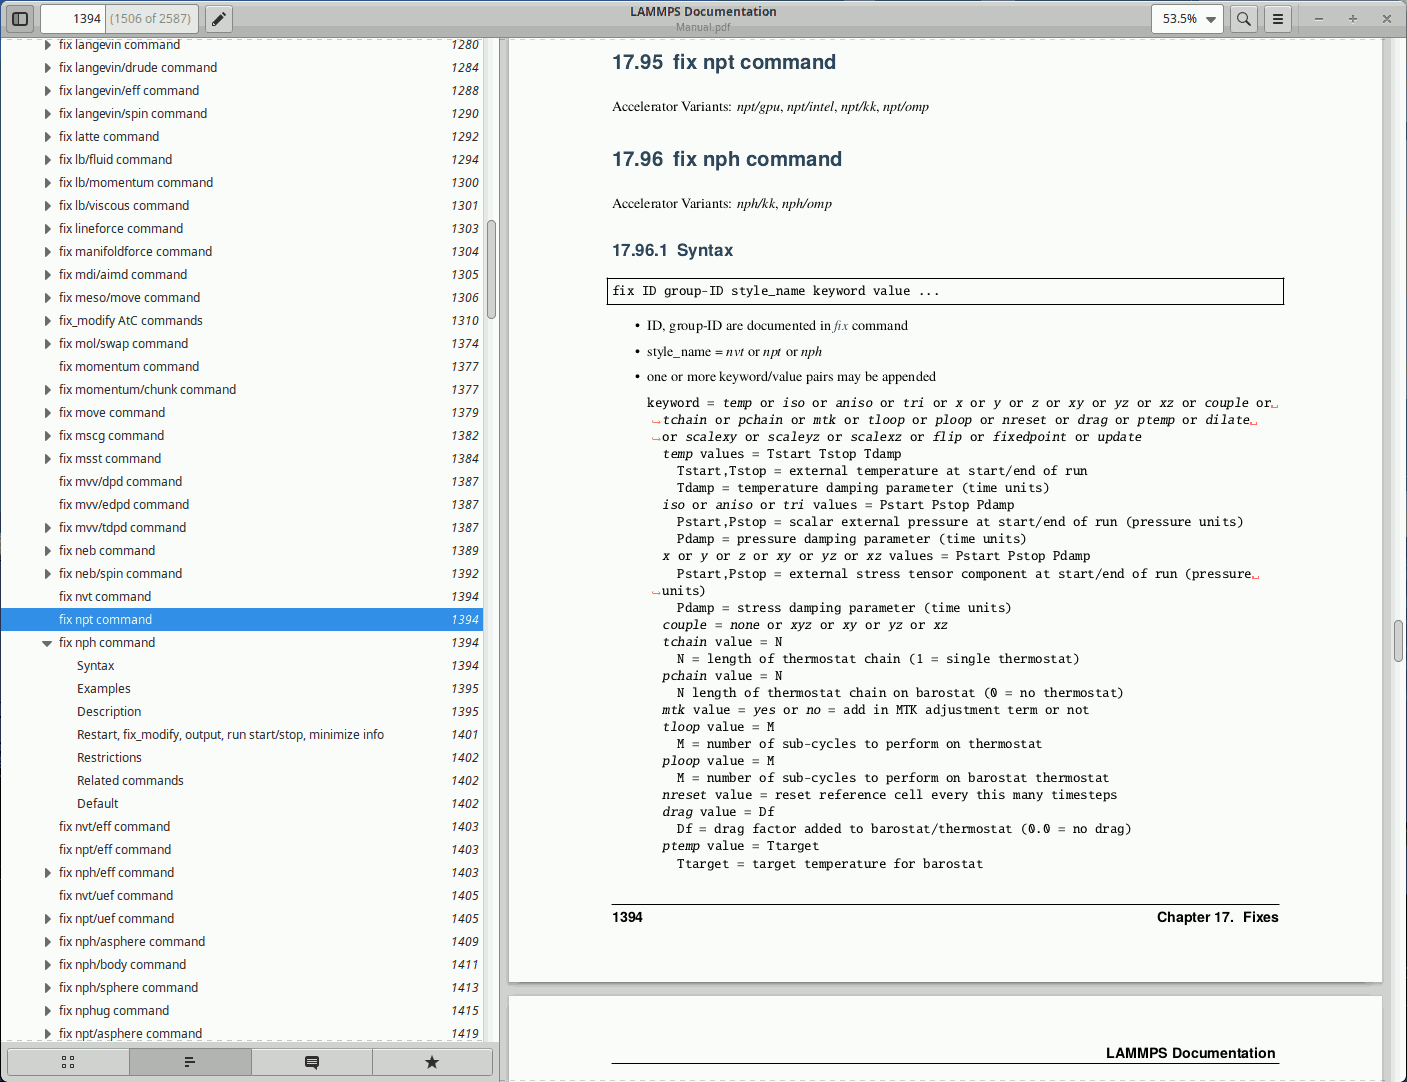This screenshot has width=1407, height=1082.
Task: Switch sidebar to thumbnails view
Action: (x=68, y=1062)
